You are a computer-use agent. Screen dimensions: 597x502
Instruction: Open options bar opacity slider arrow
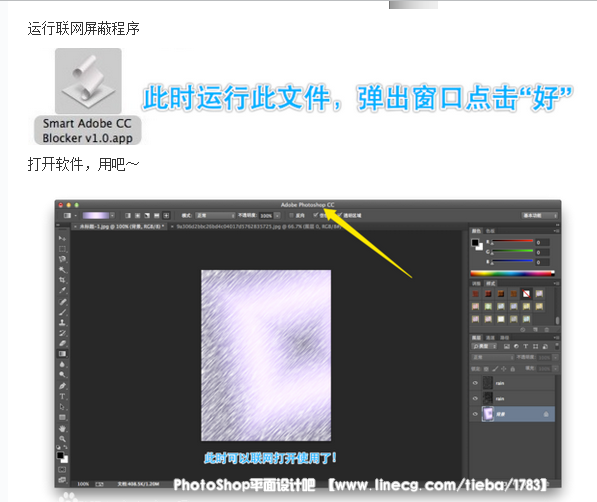point(277,216)
